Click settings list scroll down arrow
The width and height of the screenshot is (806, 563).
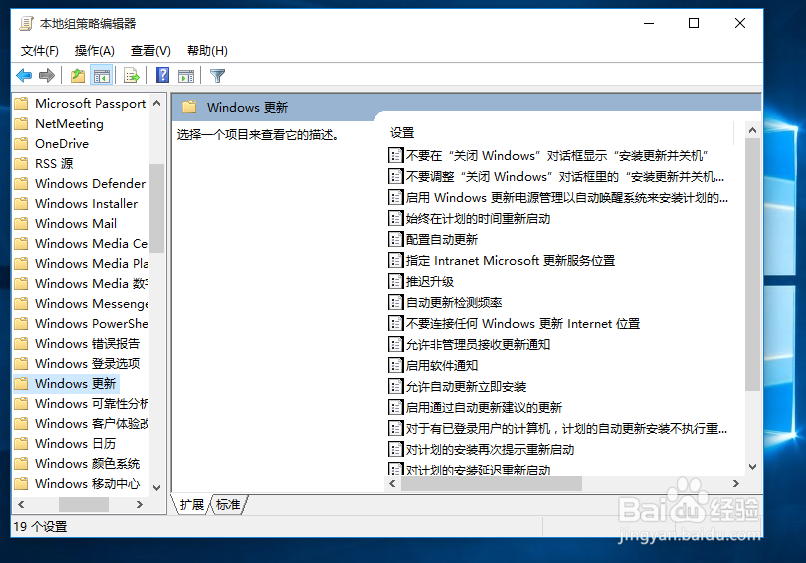coord(753,467)
